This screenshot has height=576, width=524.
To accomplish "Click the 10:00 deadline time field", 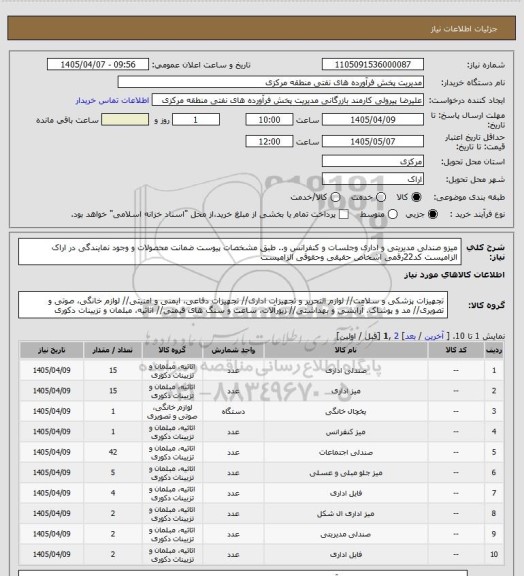I will (x=269, y=120).
